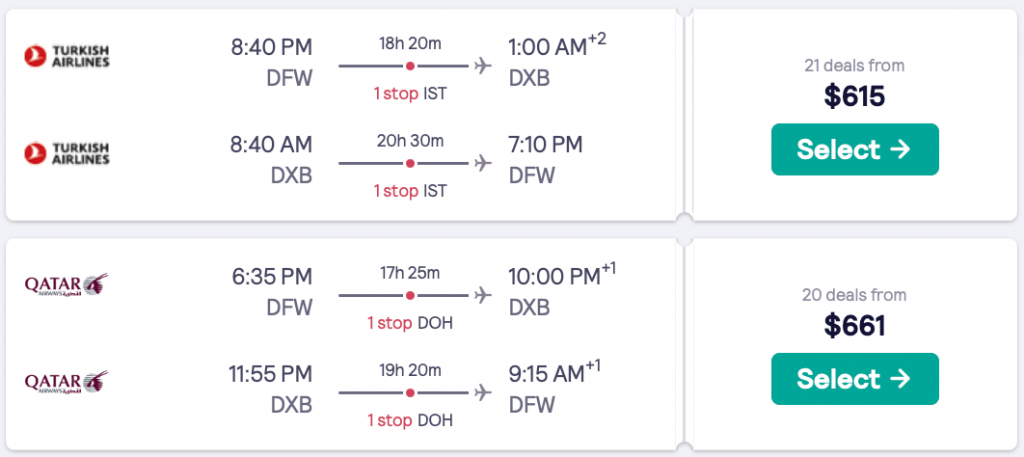Click airplane icon on 17h 25m flight

coord(484,295)
